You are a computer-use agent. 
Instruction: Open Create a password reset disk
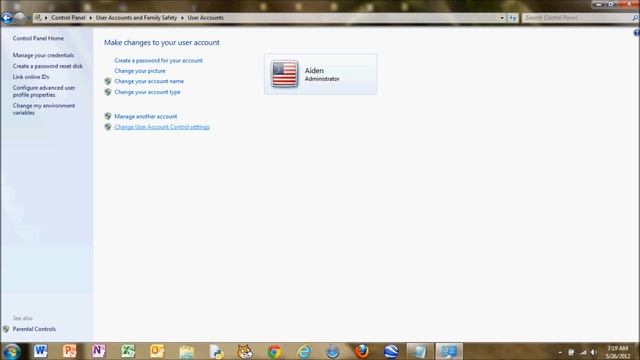pyautogui.click(x=47, y=66)
